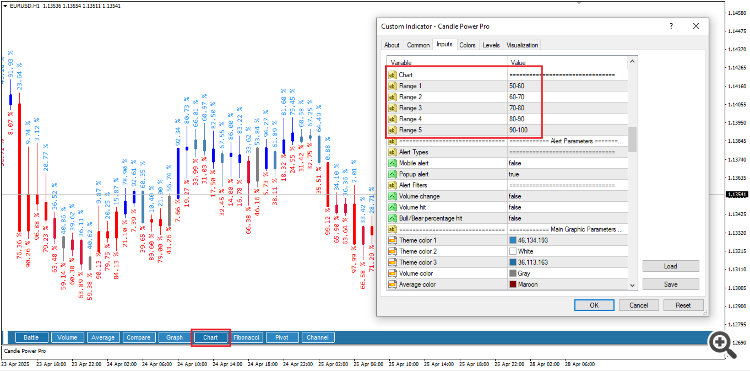Click the Volume hit boolean icon
Image resolution: width=750 pixels, height=371 pixels.
[392, 207]
